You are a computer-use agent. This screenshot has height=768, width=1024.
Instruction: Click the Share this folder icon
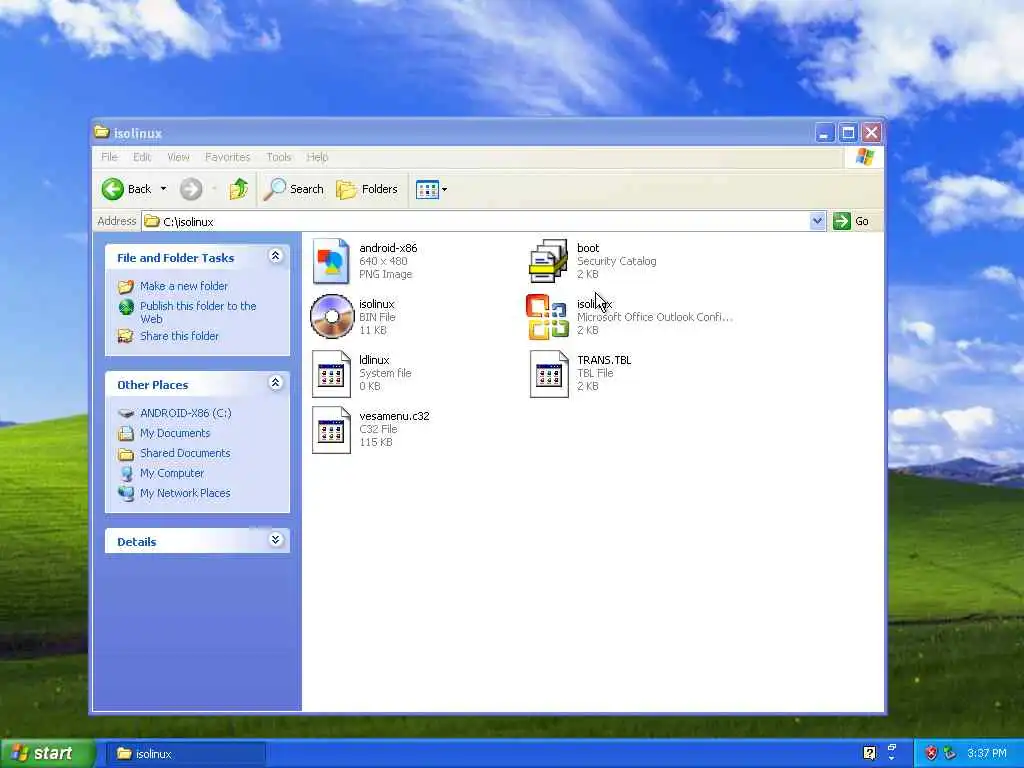[125, 336]
